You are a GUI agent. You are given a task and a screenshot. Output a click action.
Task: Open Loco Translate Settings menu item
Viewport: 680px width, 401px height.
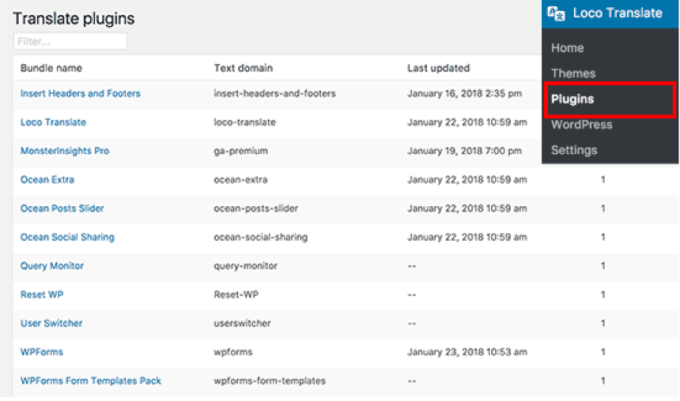click(574, 150)
